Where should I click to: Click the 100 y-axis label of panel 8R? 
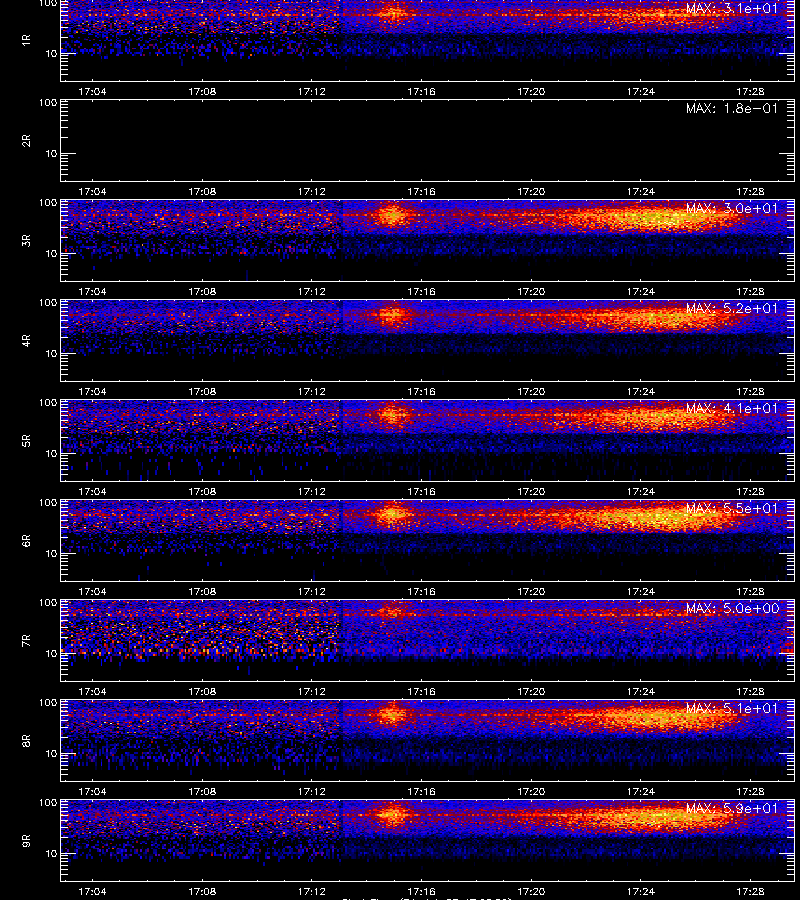pos(48,703)
